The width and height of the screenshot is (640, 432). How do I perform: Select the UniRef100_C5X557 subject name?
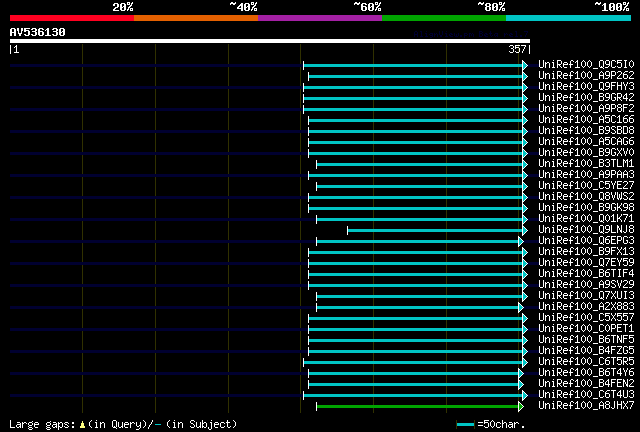tap(586, 318)
